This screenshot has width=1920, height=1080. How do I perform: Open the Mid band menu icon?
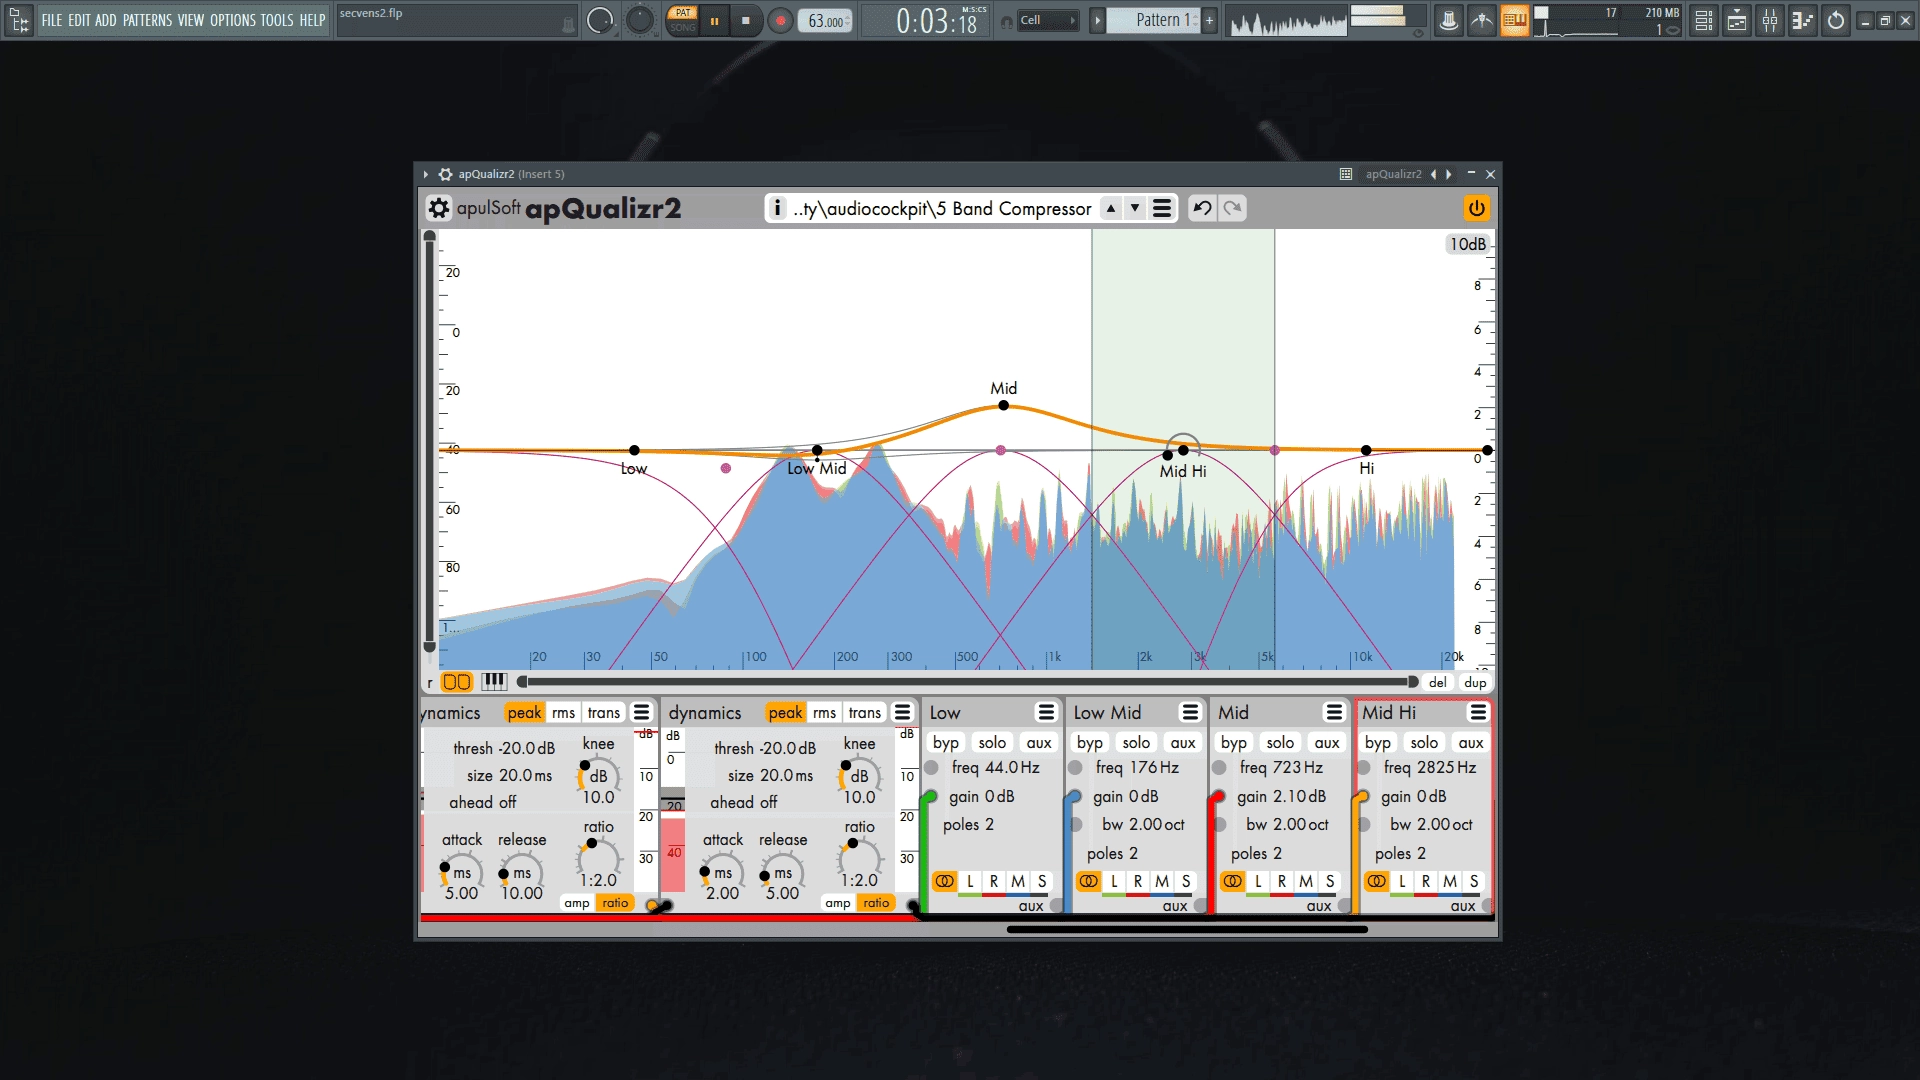pyautogui.click(x=1334, y=712)
